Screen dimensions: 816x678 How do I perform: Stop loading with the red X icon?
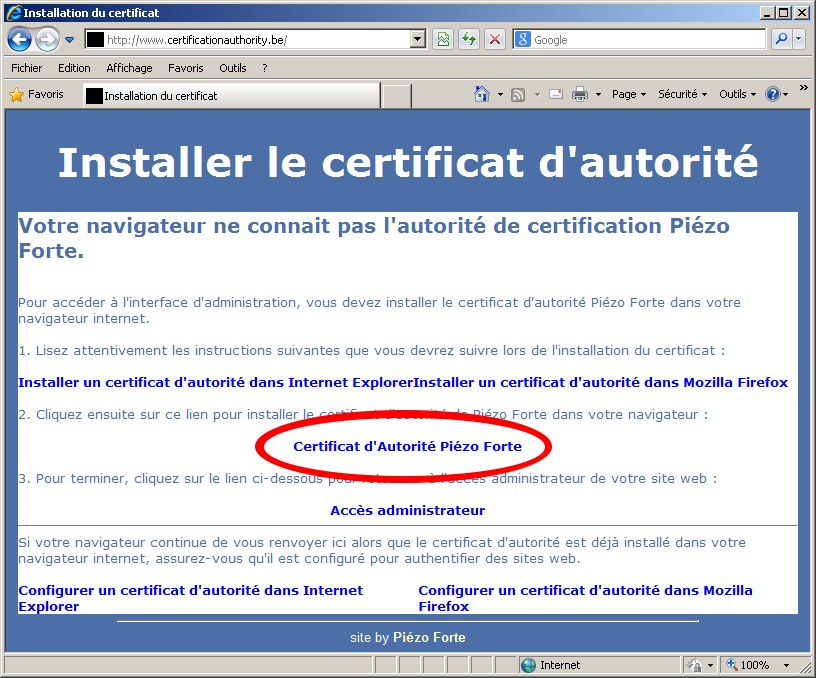tap(495, 40)
